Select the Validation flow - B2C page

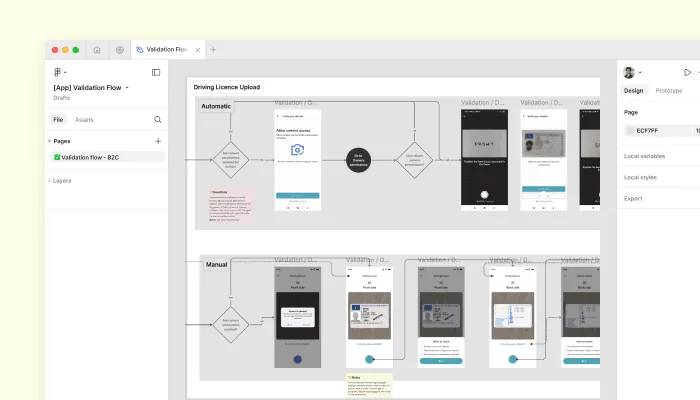106,157
